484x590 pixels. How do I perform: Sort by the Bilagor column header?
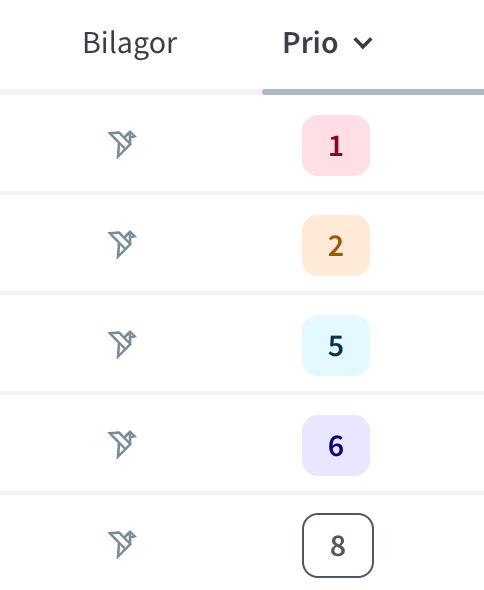[130, 44]
